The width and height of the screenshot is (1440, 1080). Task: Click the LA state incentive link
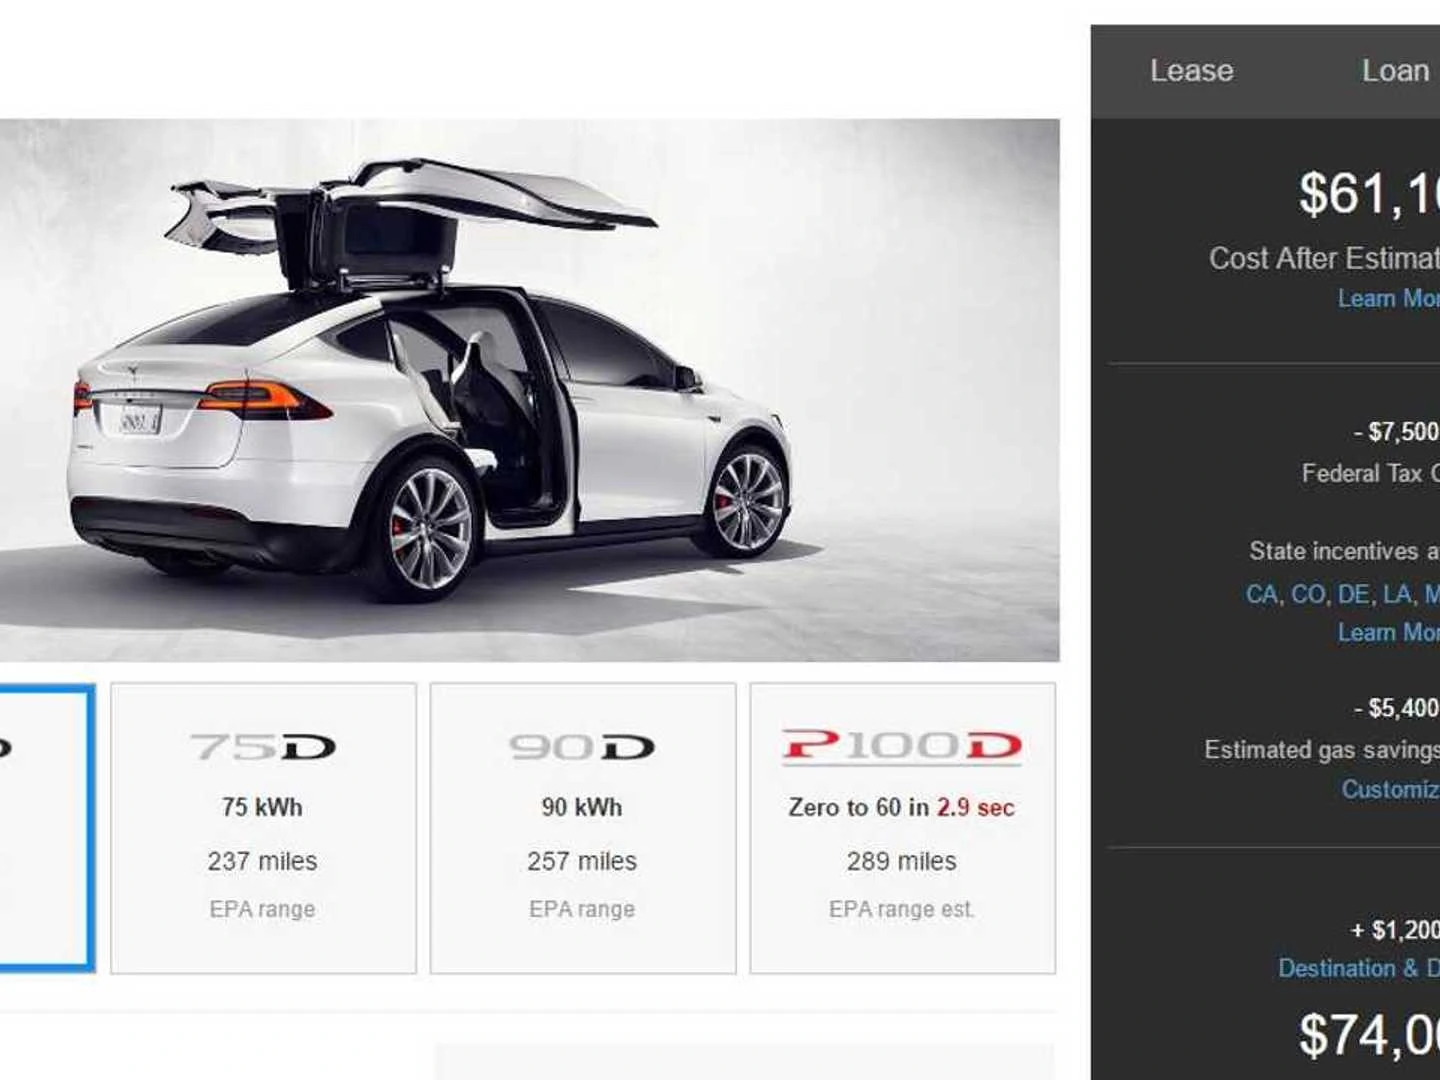[1396, 594]
